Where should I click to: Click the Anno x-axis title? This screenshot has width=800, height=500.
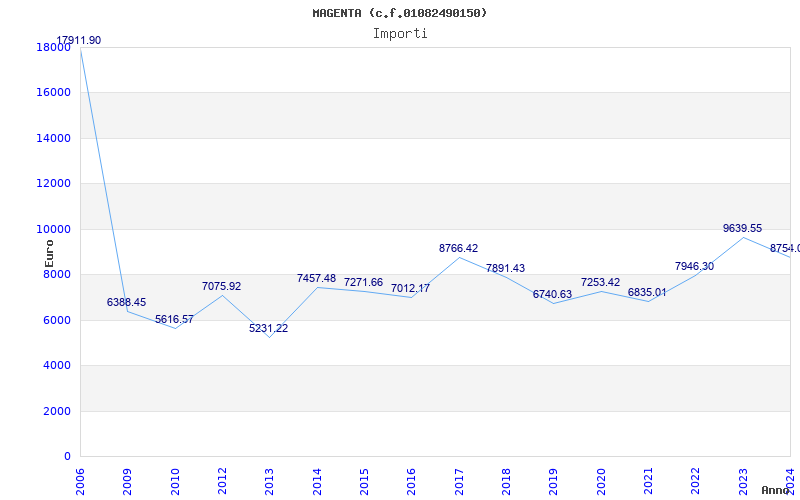point(776,490)
